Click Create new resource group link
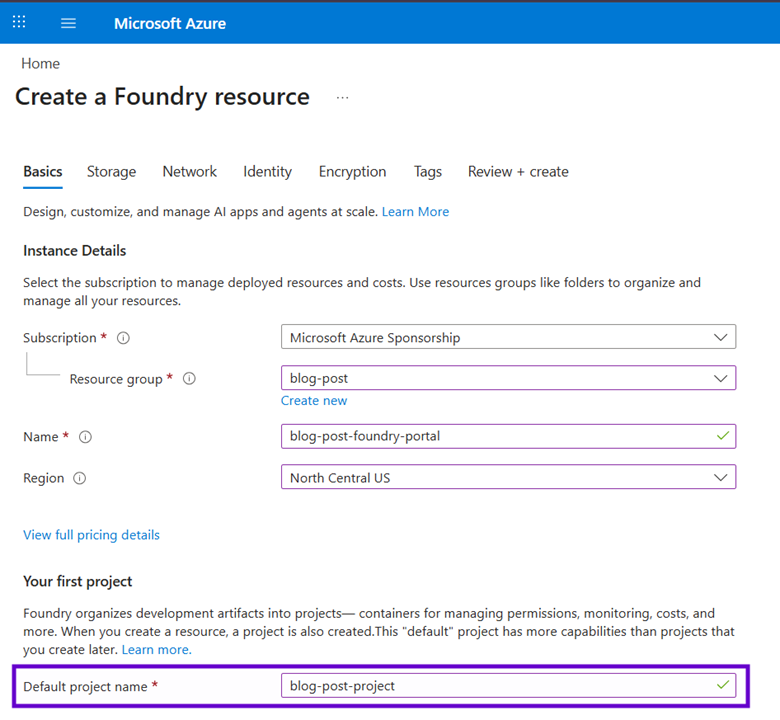 coord(314,401)
